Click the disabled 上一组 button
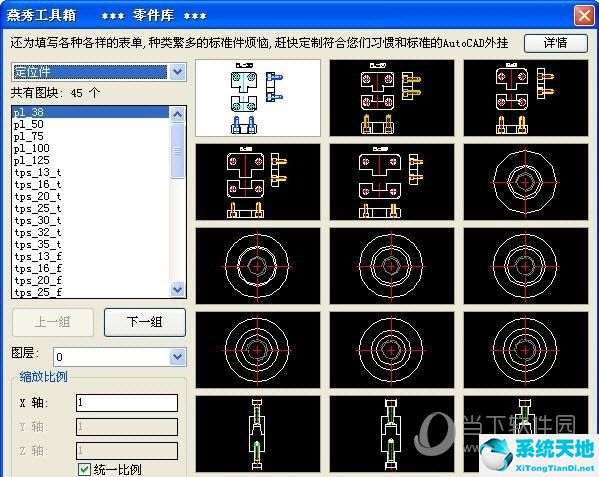Viewport: 599px width, 477px height. pyautogui.click(x=53, y=322)
